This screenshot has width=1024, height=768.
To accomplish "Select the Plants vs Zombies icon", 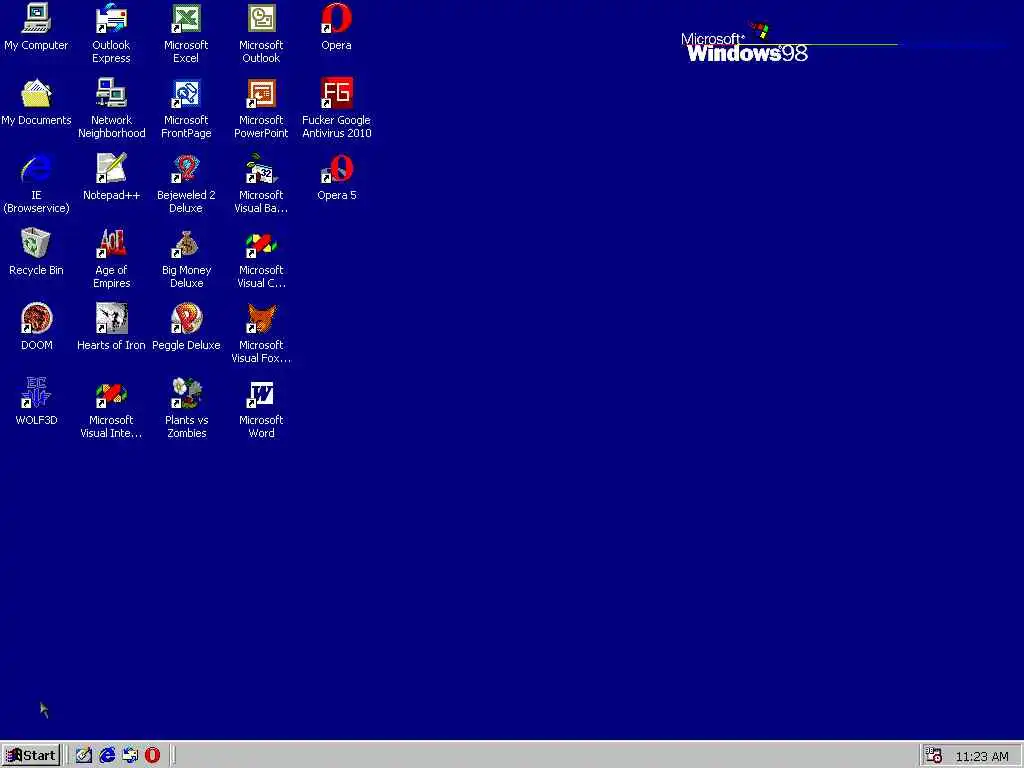I will pos(186,393).
